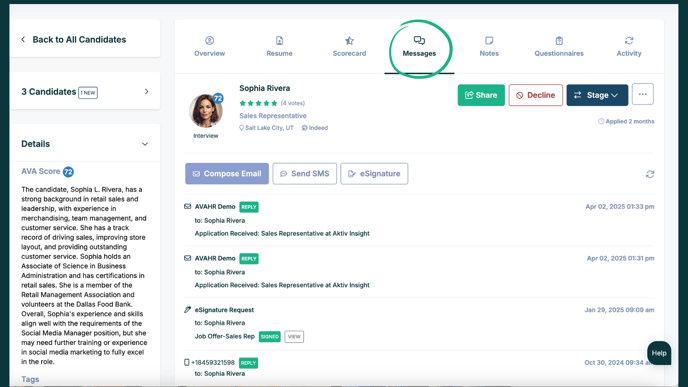The height and width of the screenshot is (387, 688).
Task: Expand the 3 Candidates list arrow
Action: [147, 92]
